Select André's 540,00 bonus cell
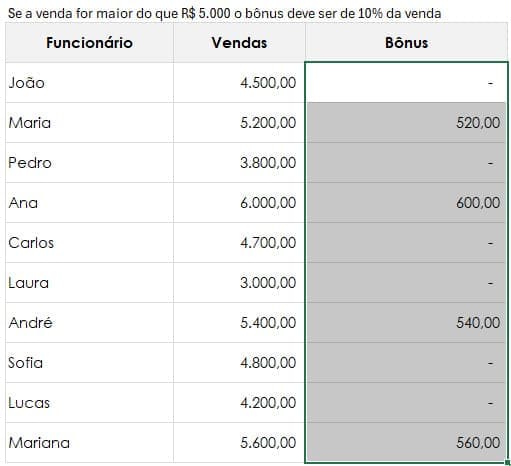The width and height of the screenshot is (511, 466). point(407,323)
